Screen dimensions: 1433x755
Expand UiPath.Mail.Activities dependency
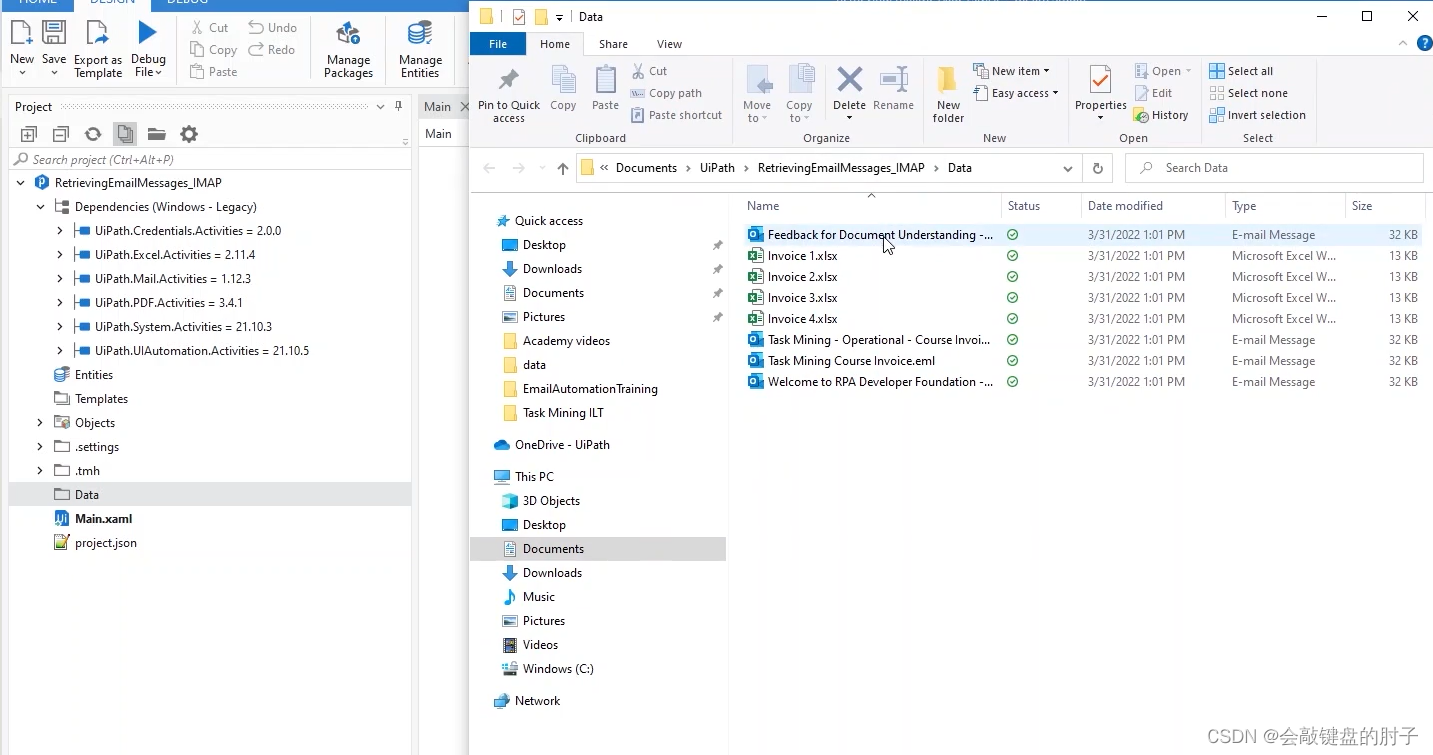60,279
